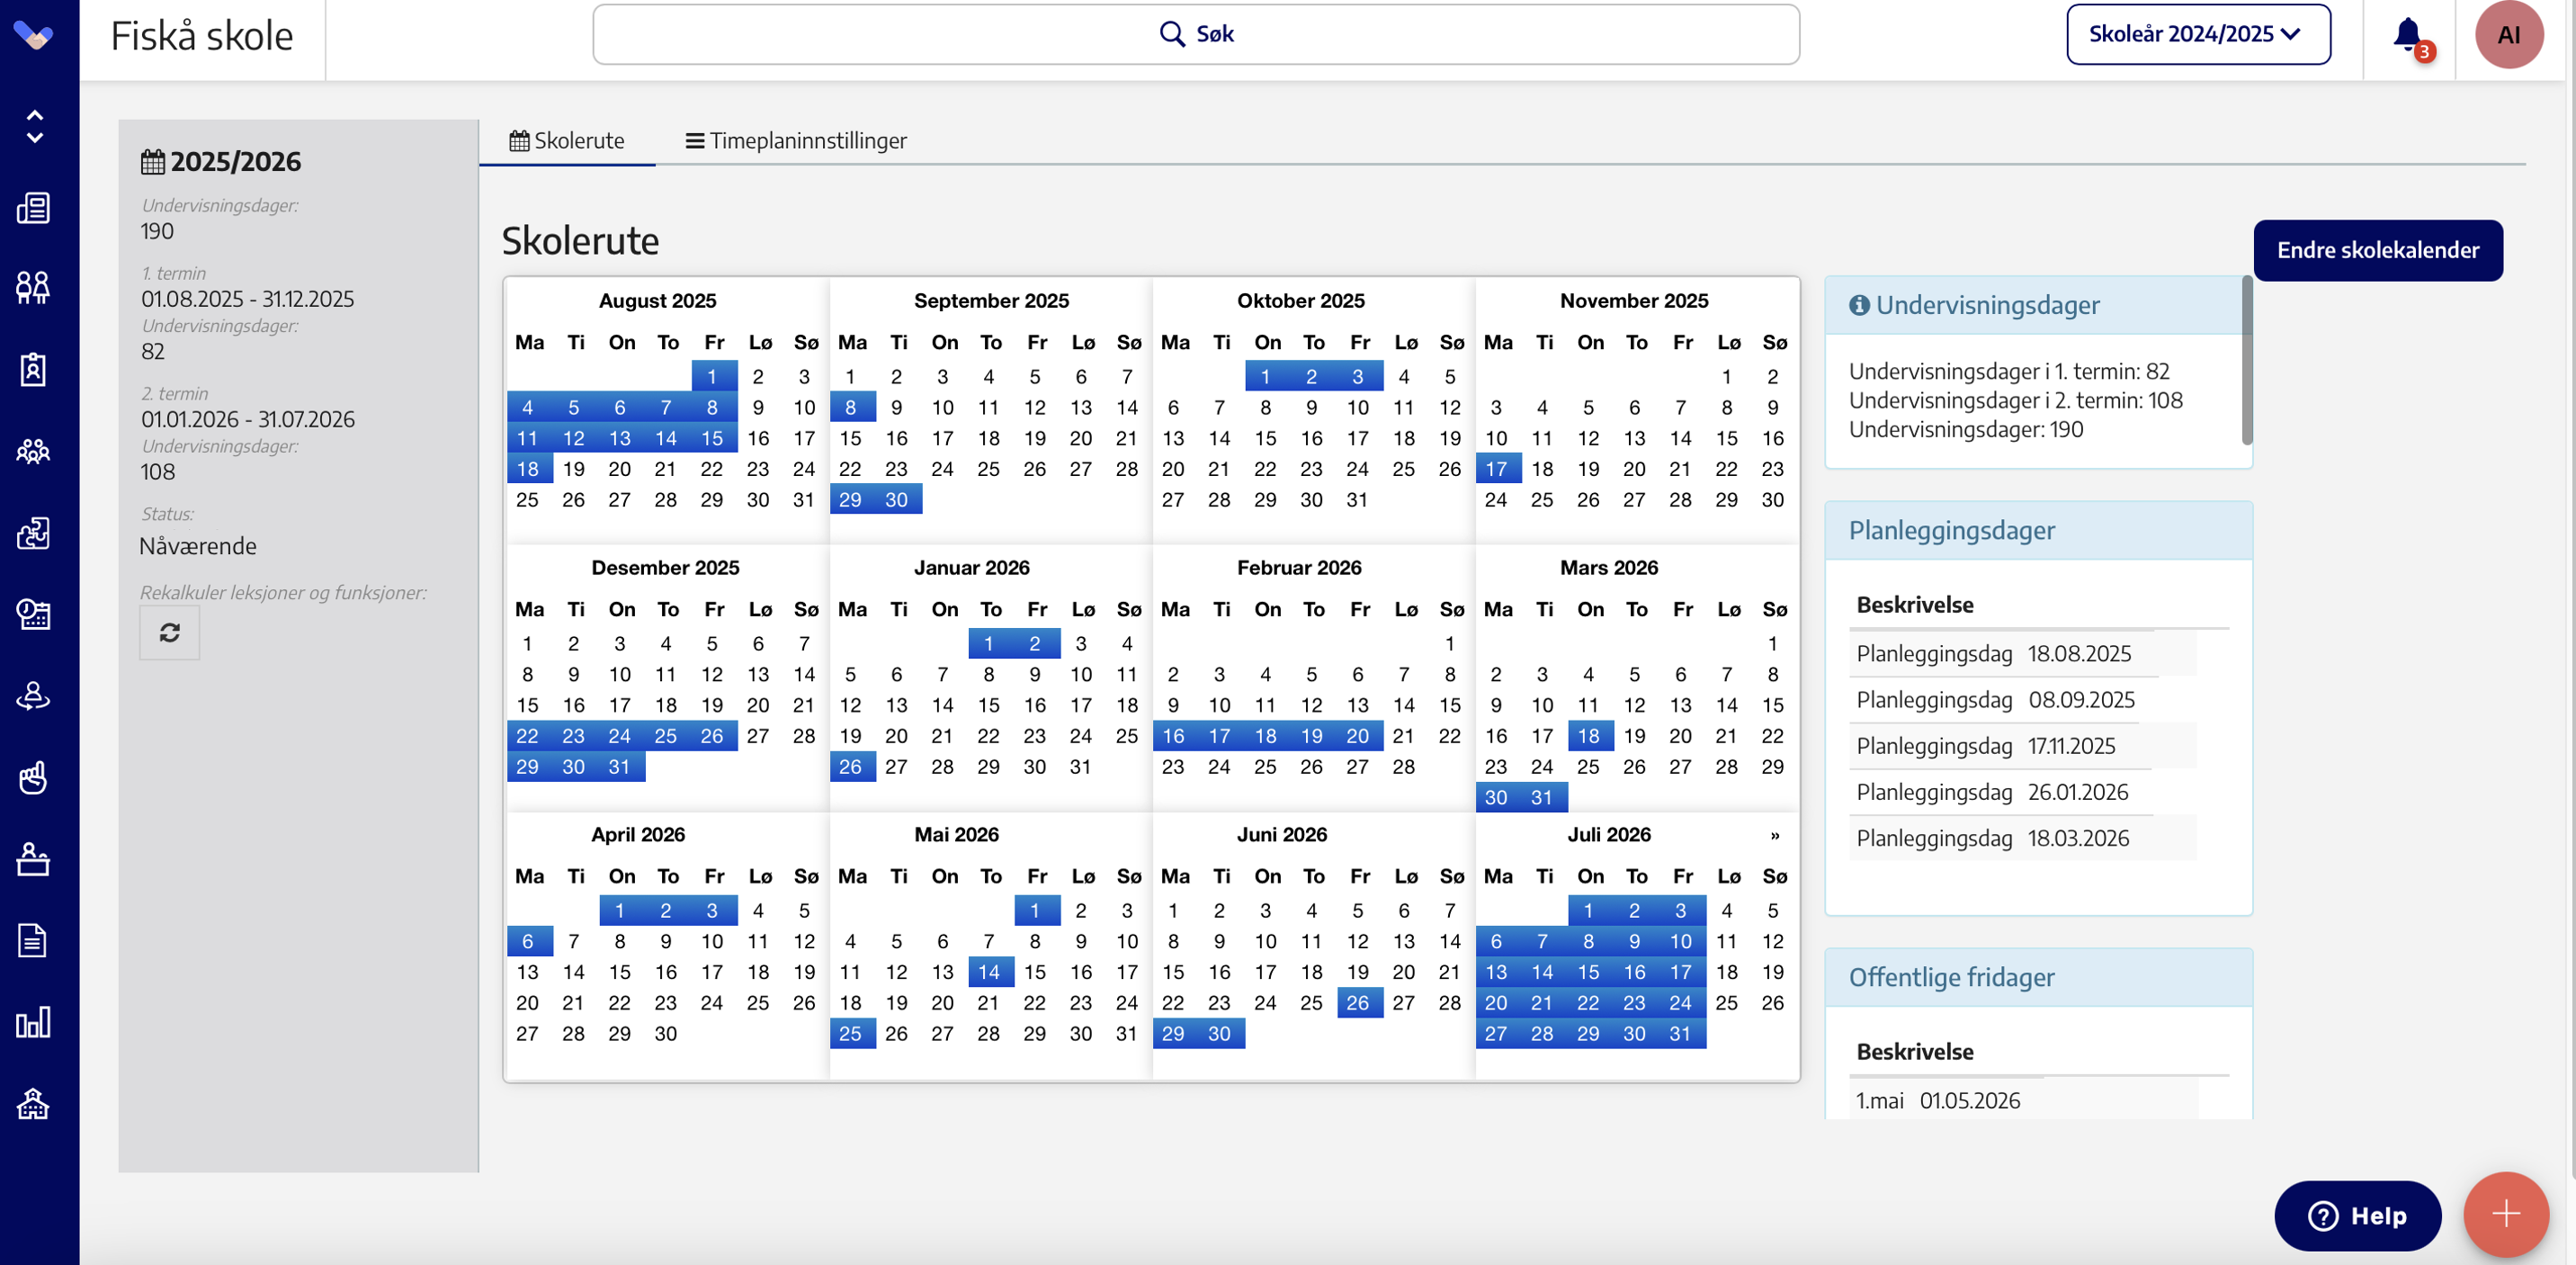
Task: Click 'Undervisningsdager i 2. termin: 108' text
Action: pos(2015,400)
